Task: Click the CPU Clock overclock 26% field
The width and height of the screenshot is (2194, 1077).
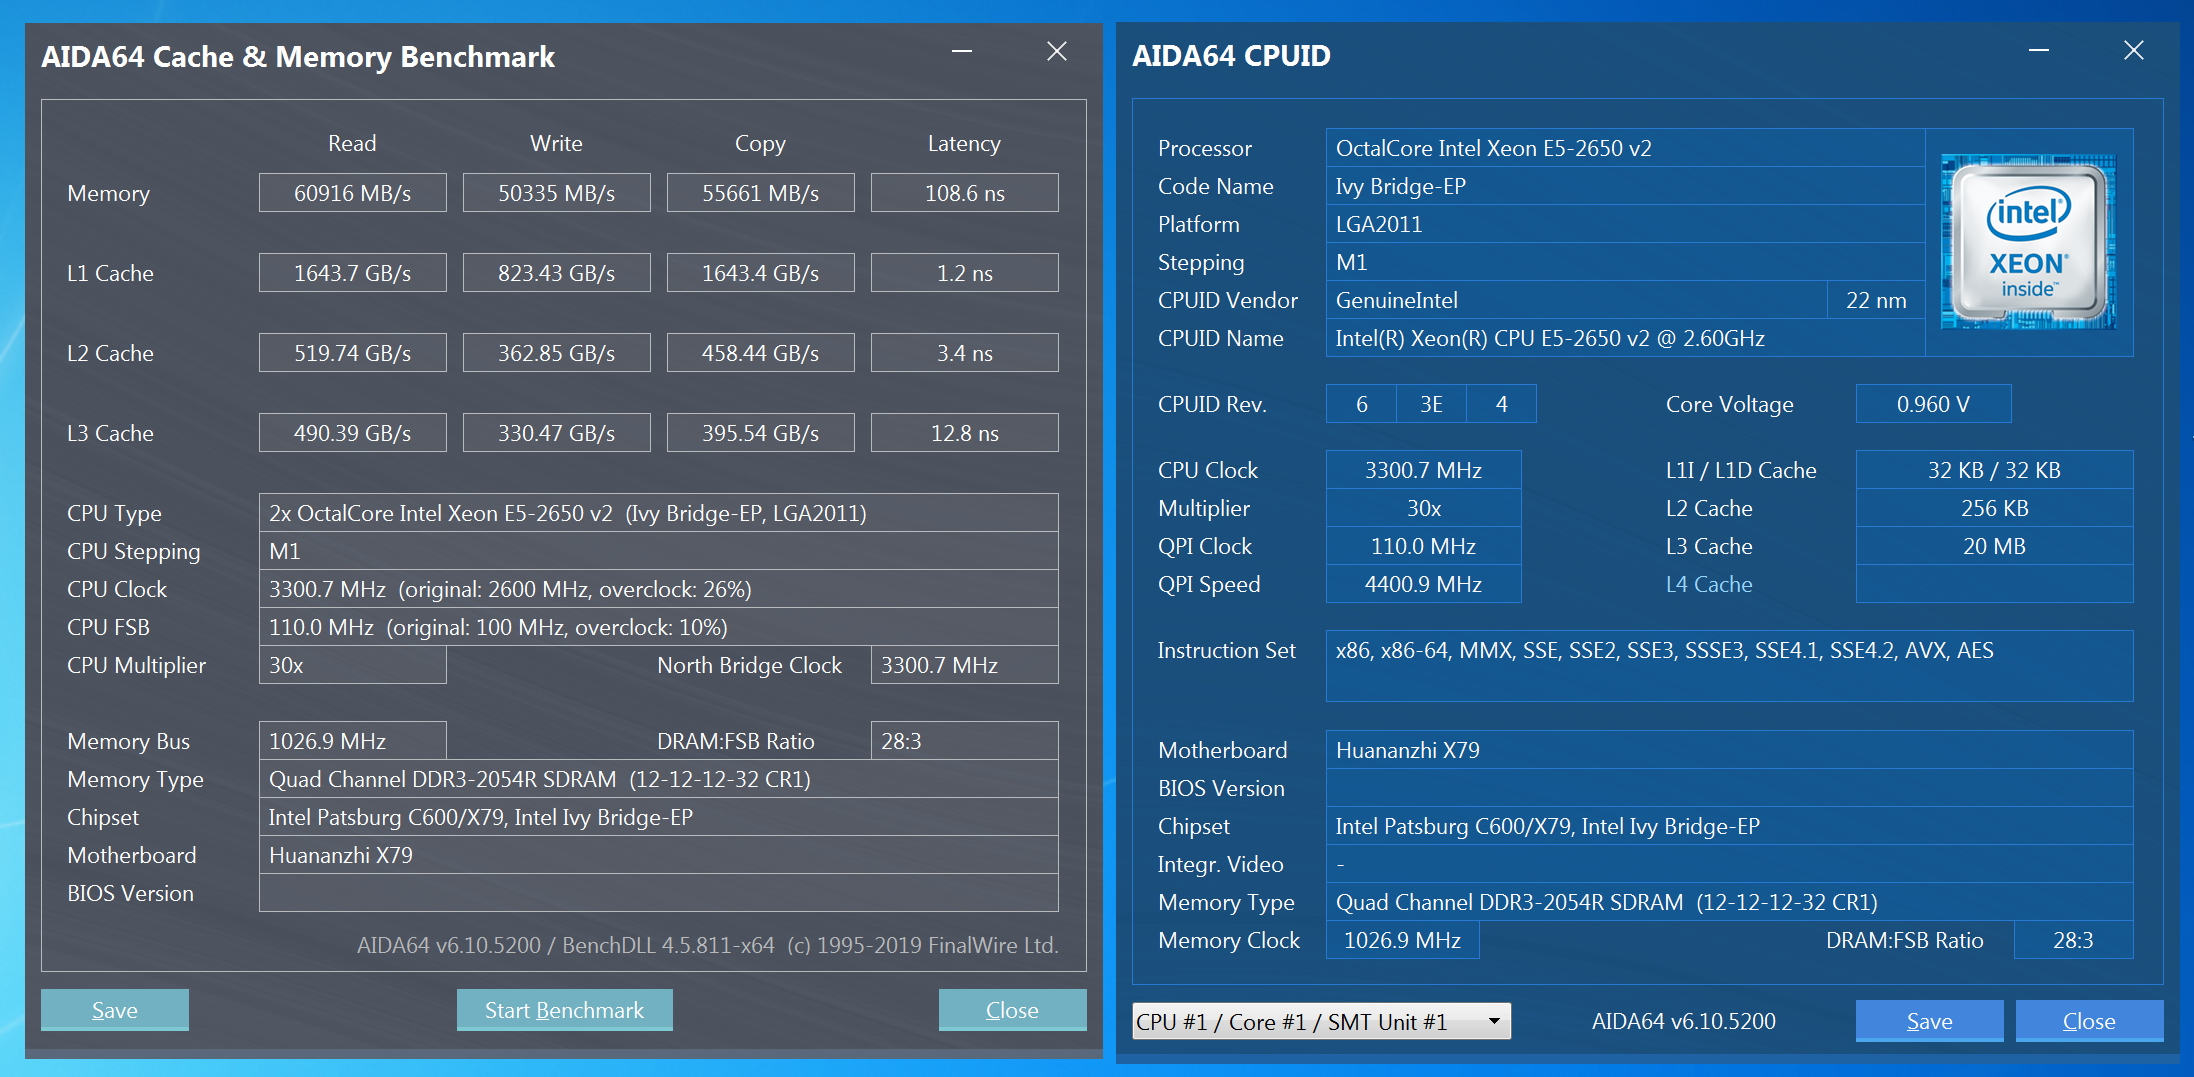Action: (659, 589)
